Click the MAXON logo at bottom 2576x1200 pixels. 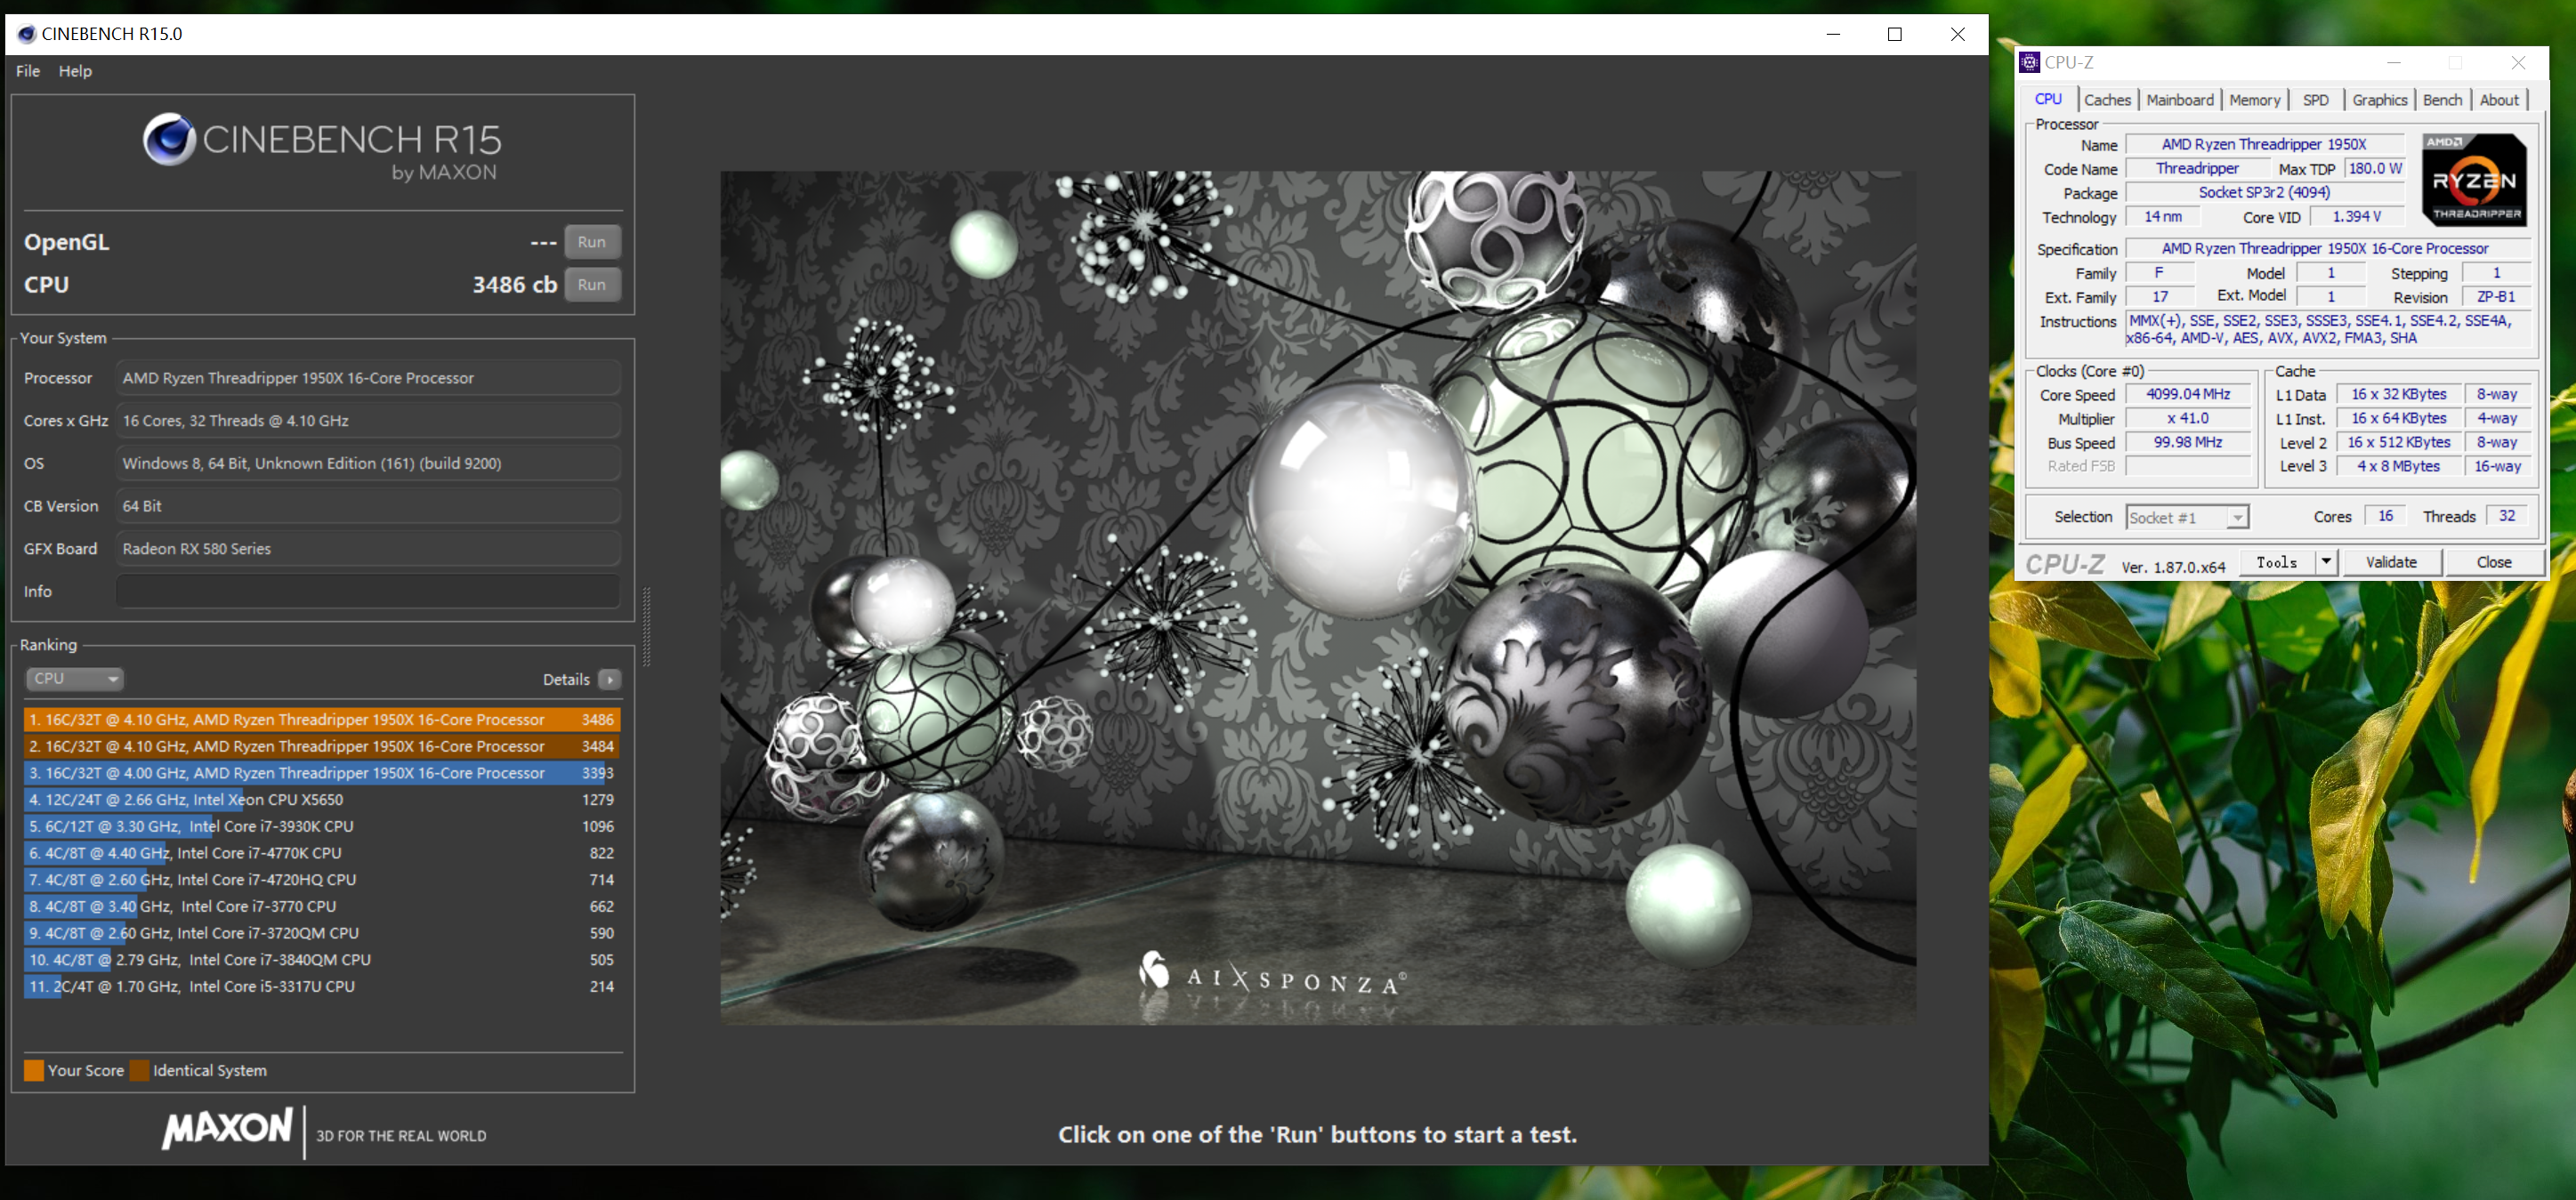pyautogui.click(x=228, y=1129)
